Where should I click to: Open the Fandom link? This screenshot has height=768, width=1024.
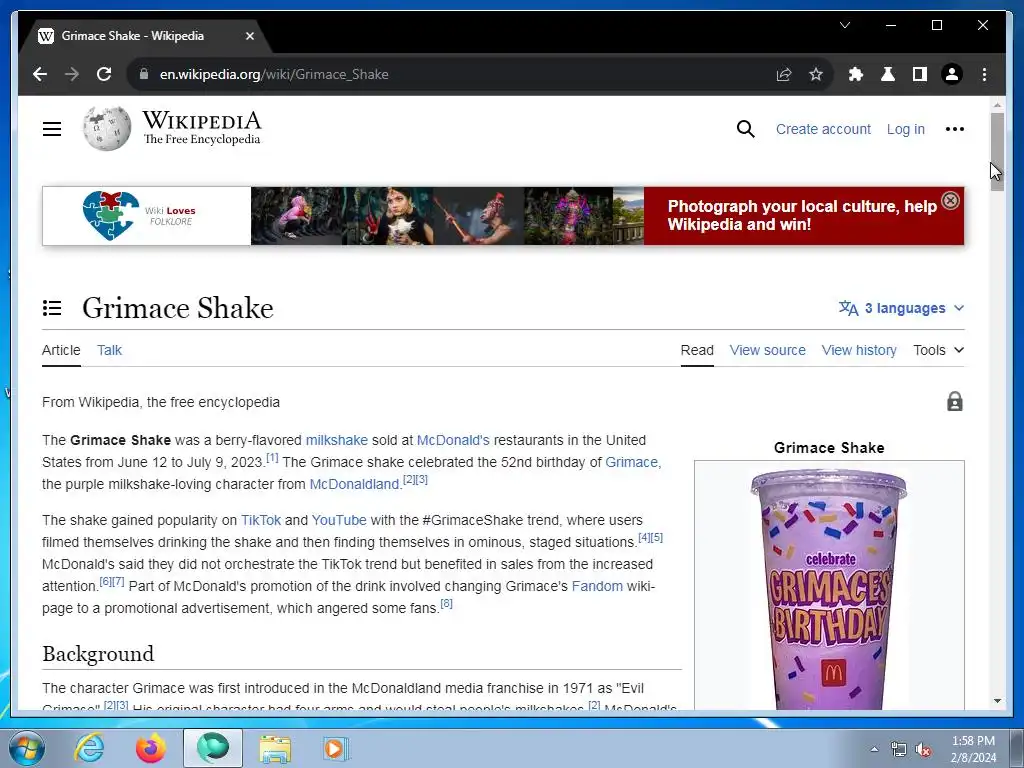click(597, 586)
